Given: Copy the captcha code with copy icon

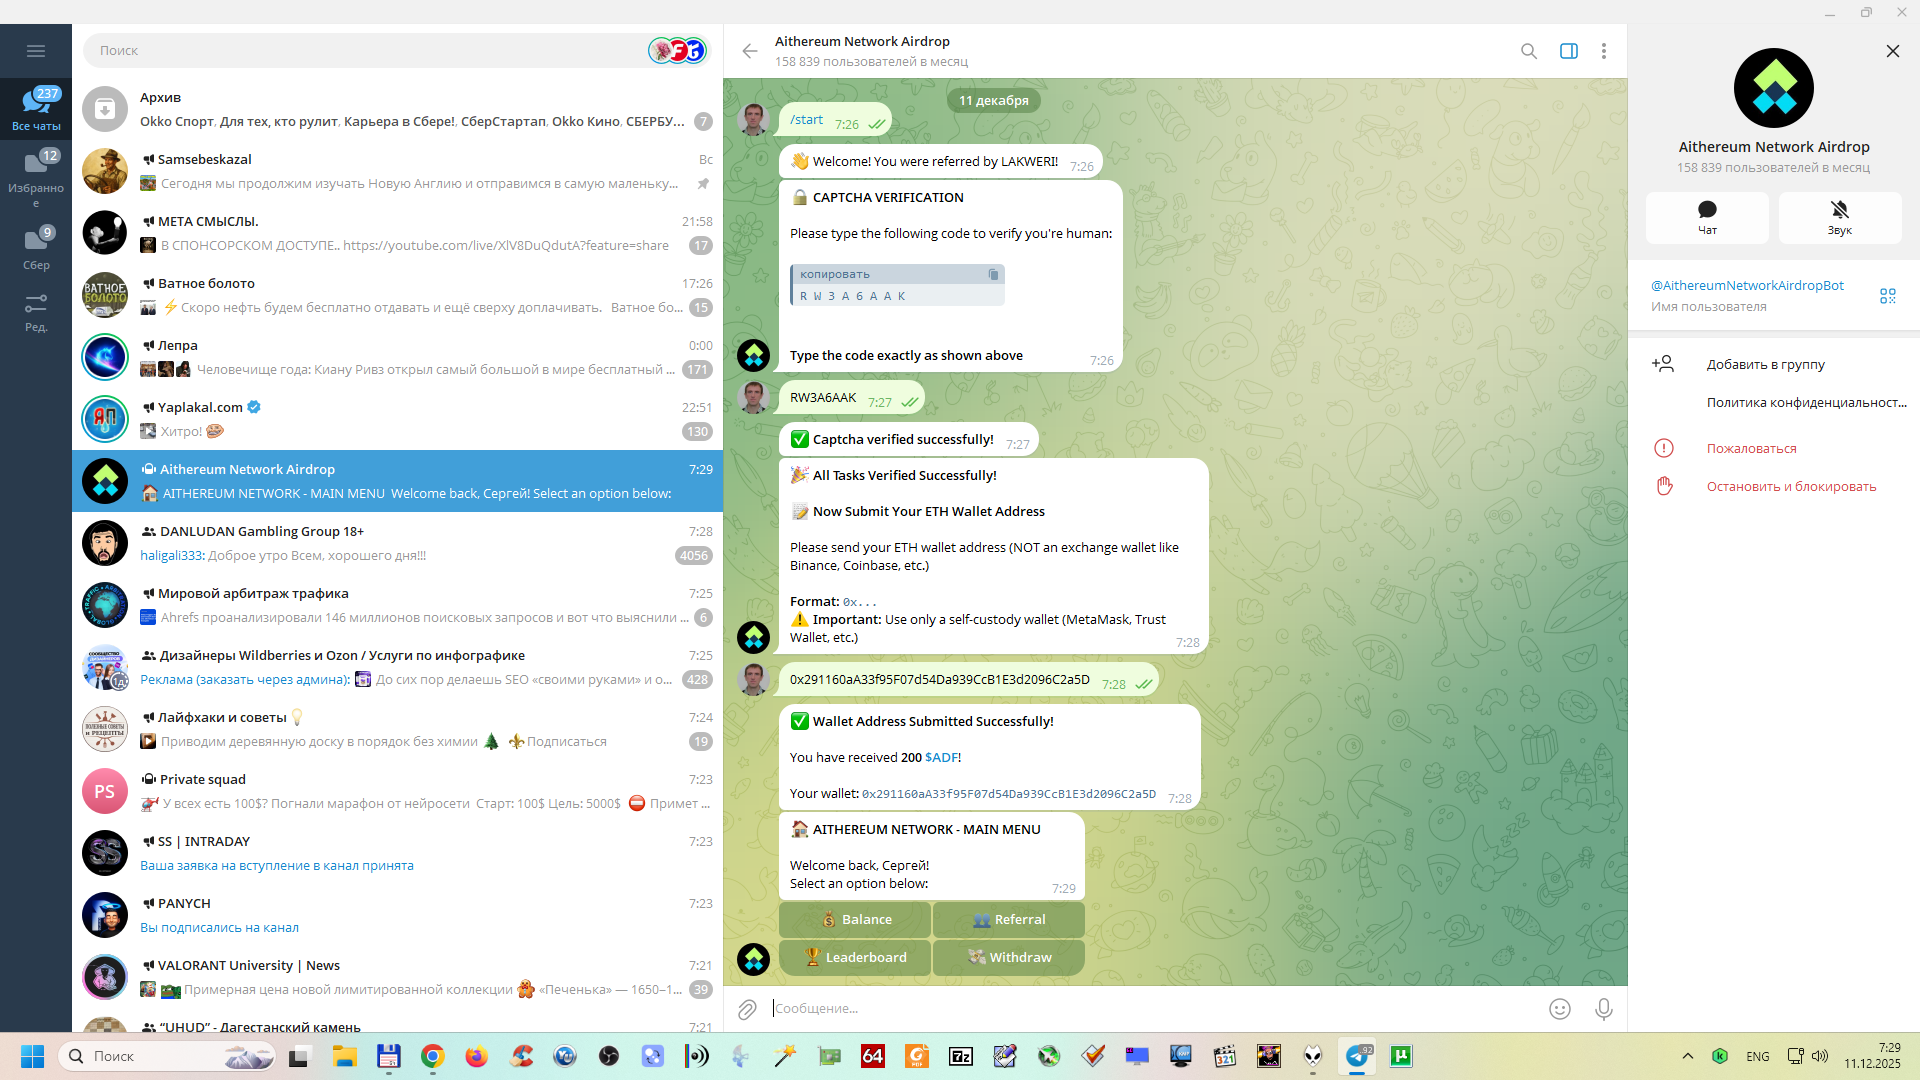Looking at the screenshot, I should click(x=993, y=274).
